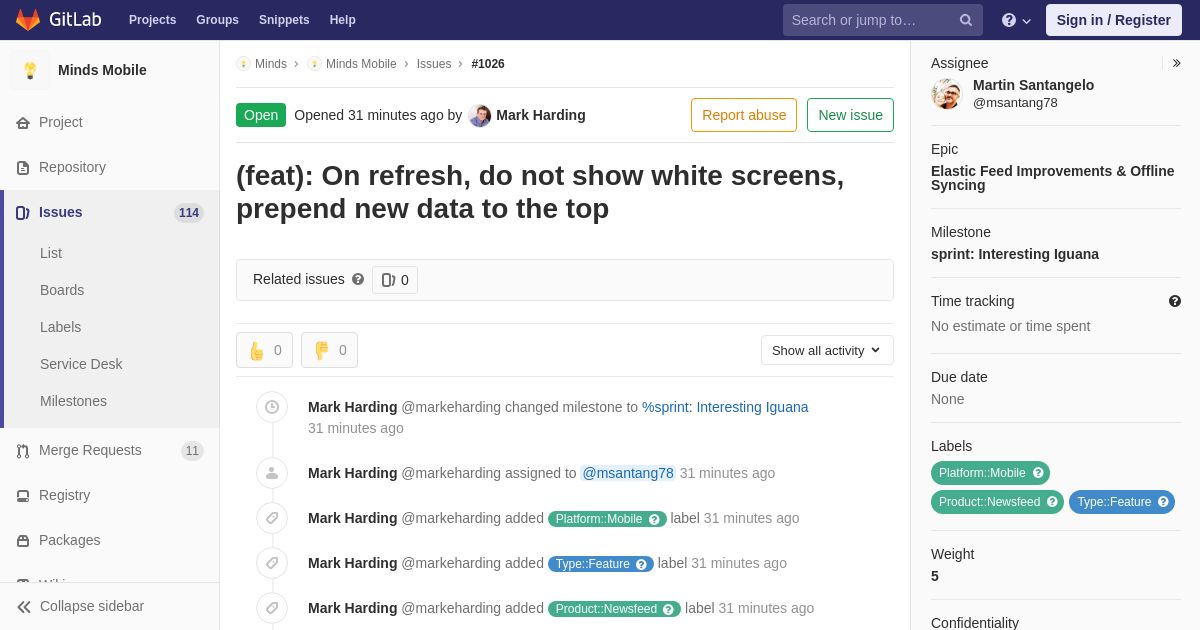Click Sign in / Register button
Screen dimensions: 1200x630
click(1113, 20)
